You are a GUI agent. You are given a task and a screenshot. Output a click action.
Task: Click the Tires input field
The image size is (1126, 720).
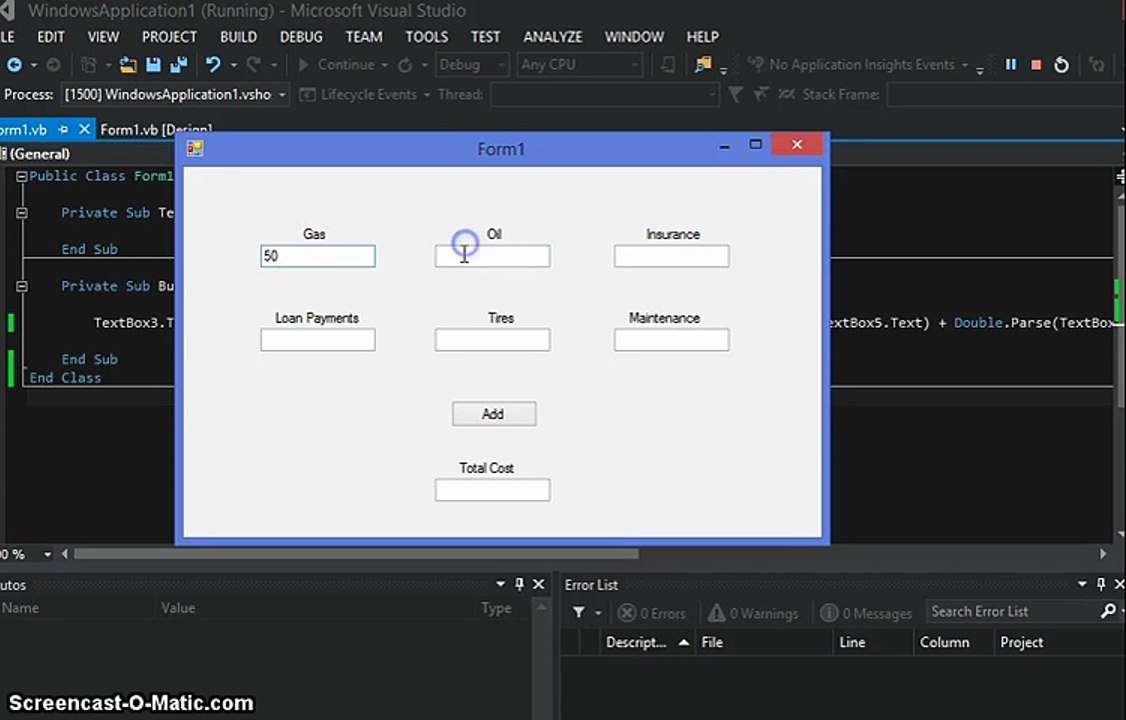pos(493,340)
